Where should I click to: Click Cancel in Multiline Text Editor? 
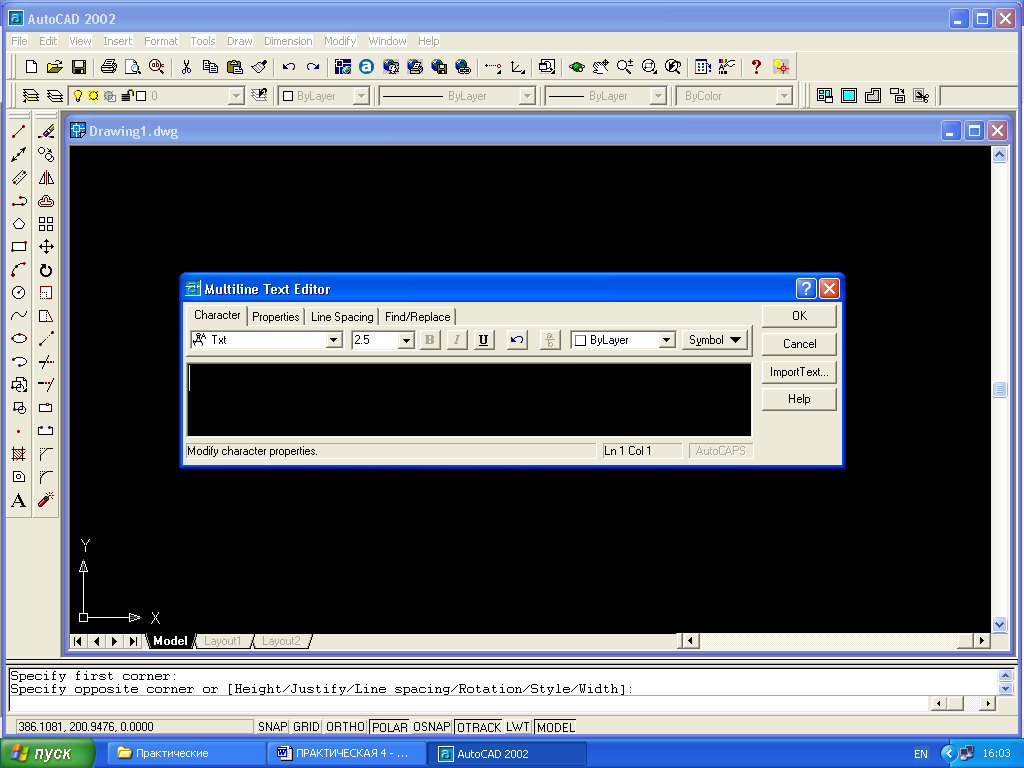point(799,344)
